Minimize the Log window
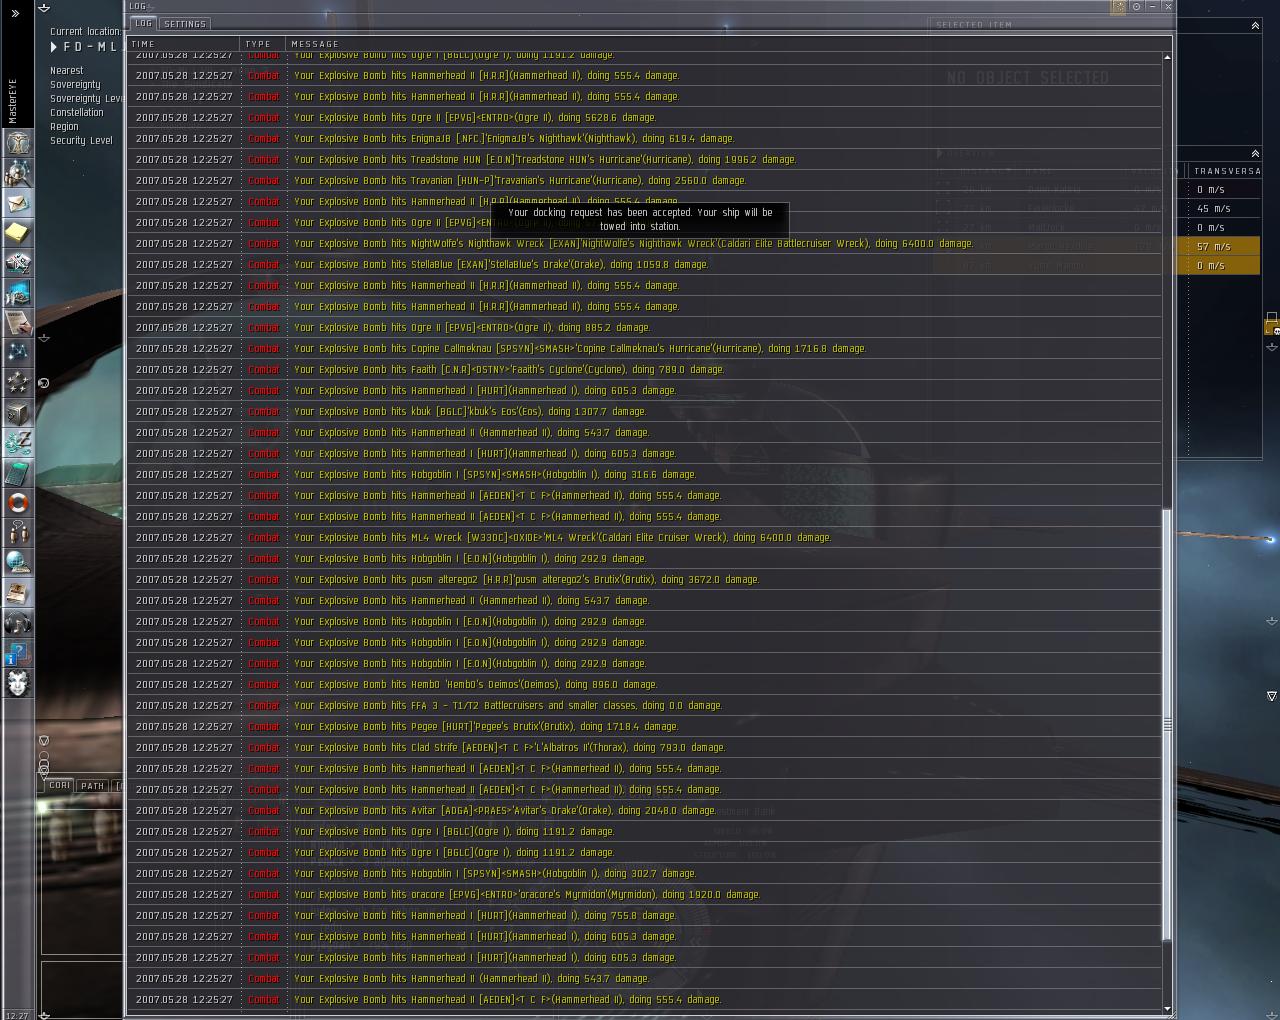The width and height of the screenshot is (1280, 1020). [x=1152, y=6]
